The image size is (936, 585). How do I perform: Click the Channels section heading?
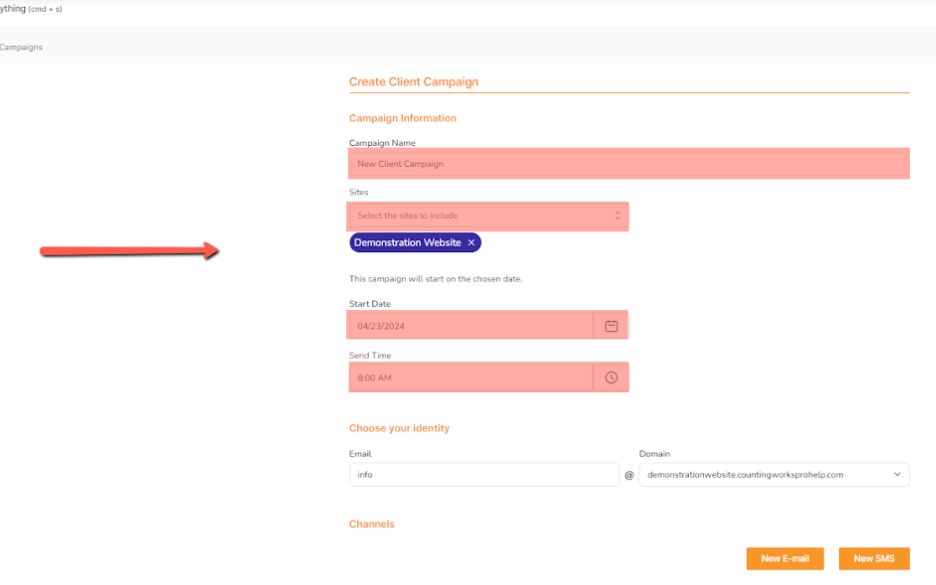[x=371, y=523]
